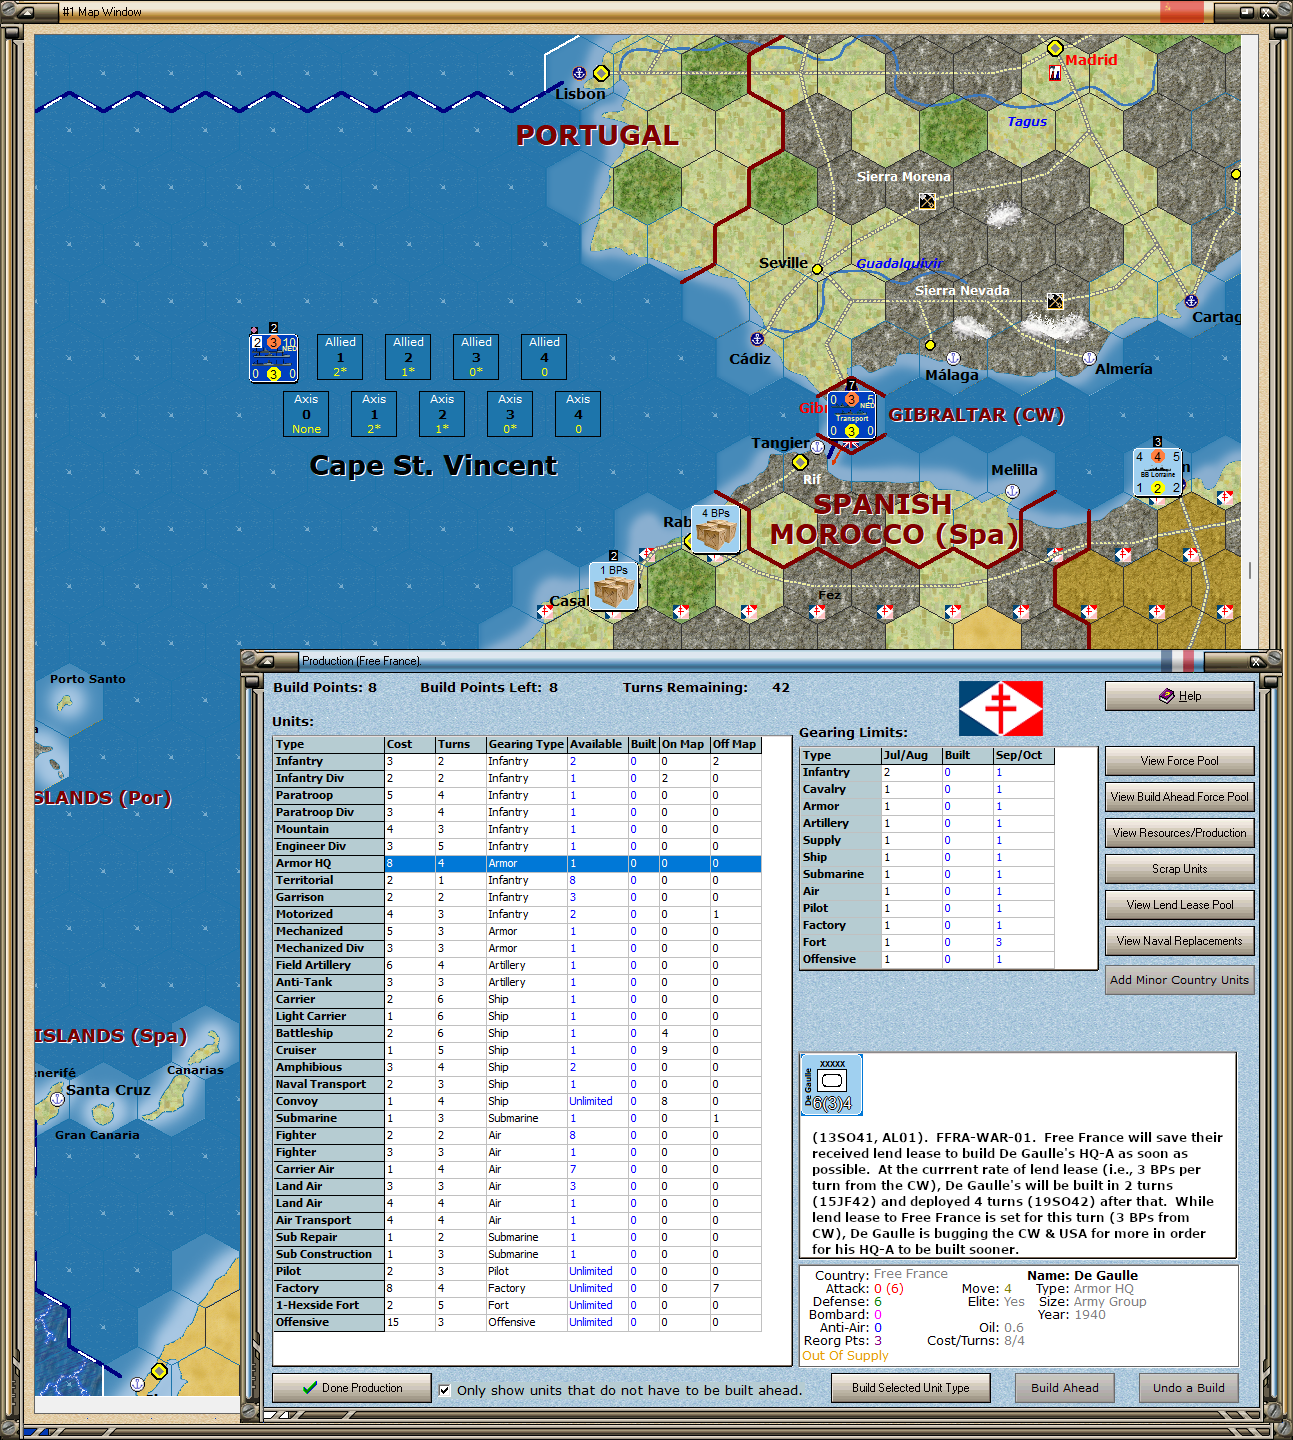Viewport: 1293px width, 1440px height.
Task: Select the Carrier Air unit row
Action: pyautogui.click(x=517, y=1169)
